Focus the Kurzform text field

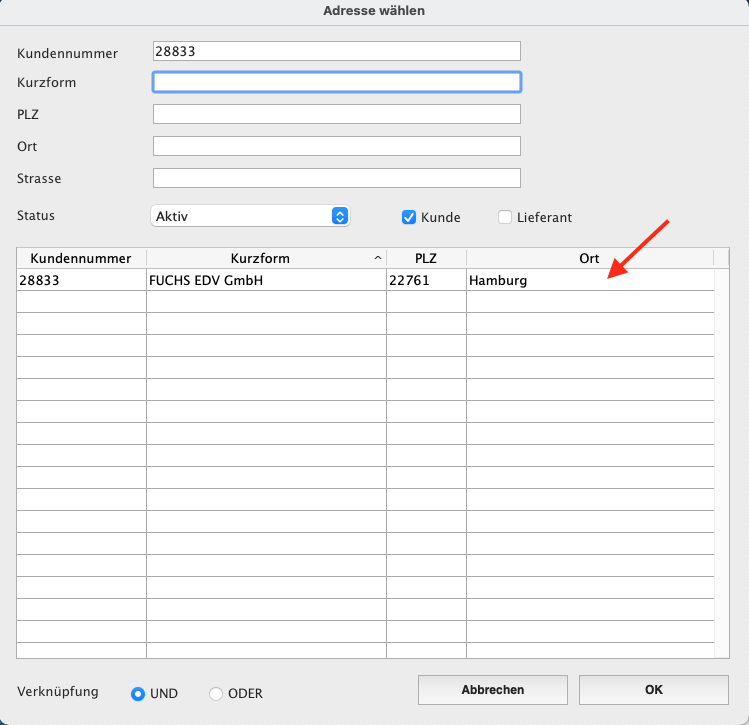[x=336, y=82]
